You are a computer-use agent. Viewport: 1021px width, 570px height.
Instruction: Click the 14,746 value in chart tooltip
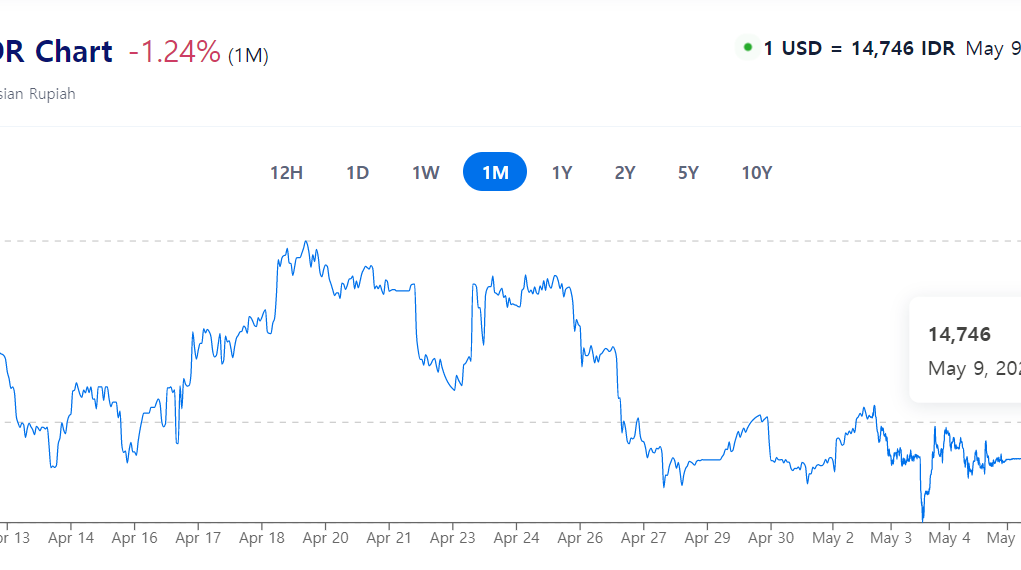959,334
